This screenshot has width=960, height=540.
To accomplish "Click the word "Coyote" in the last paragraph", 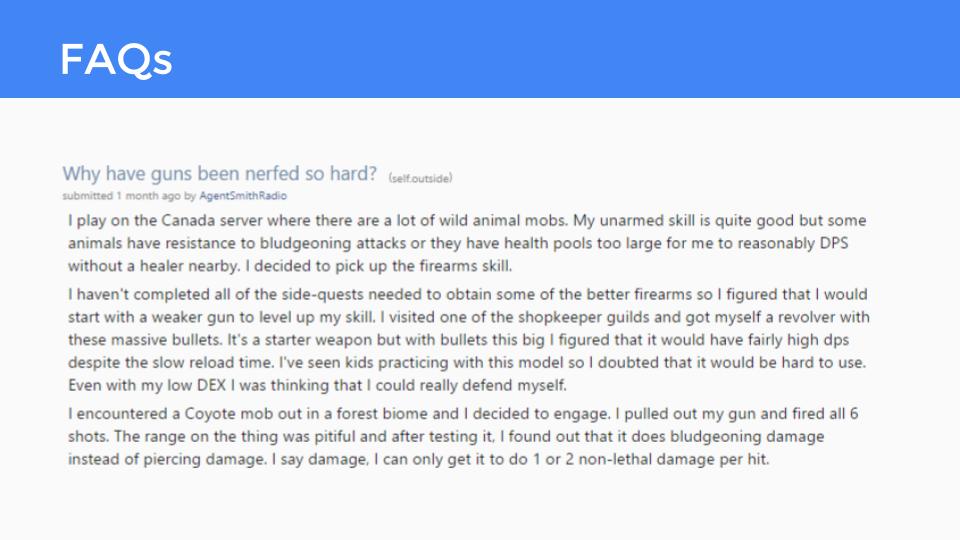I will (x=209, y=414).
